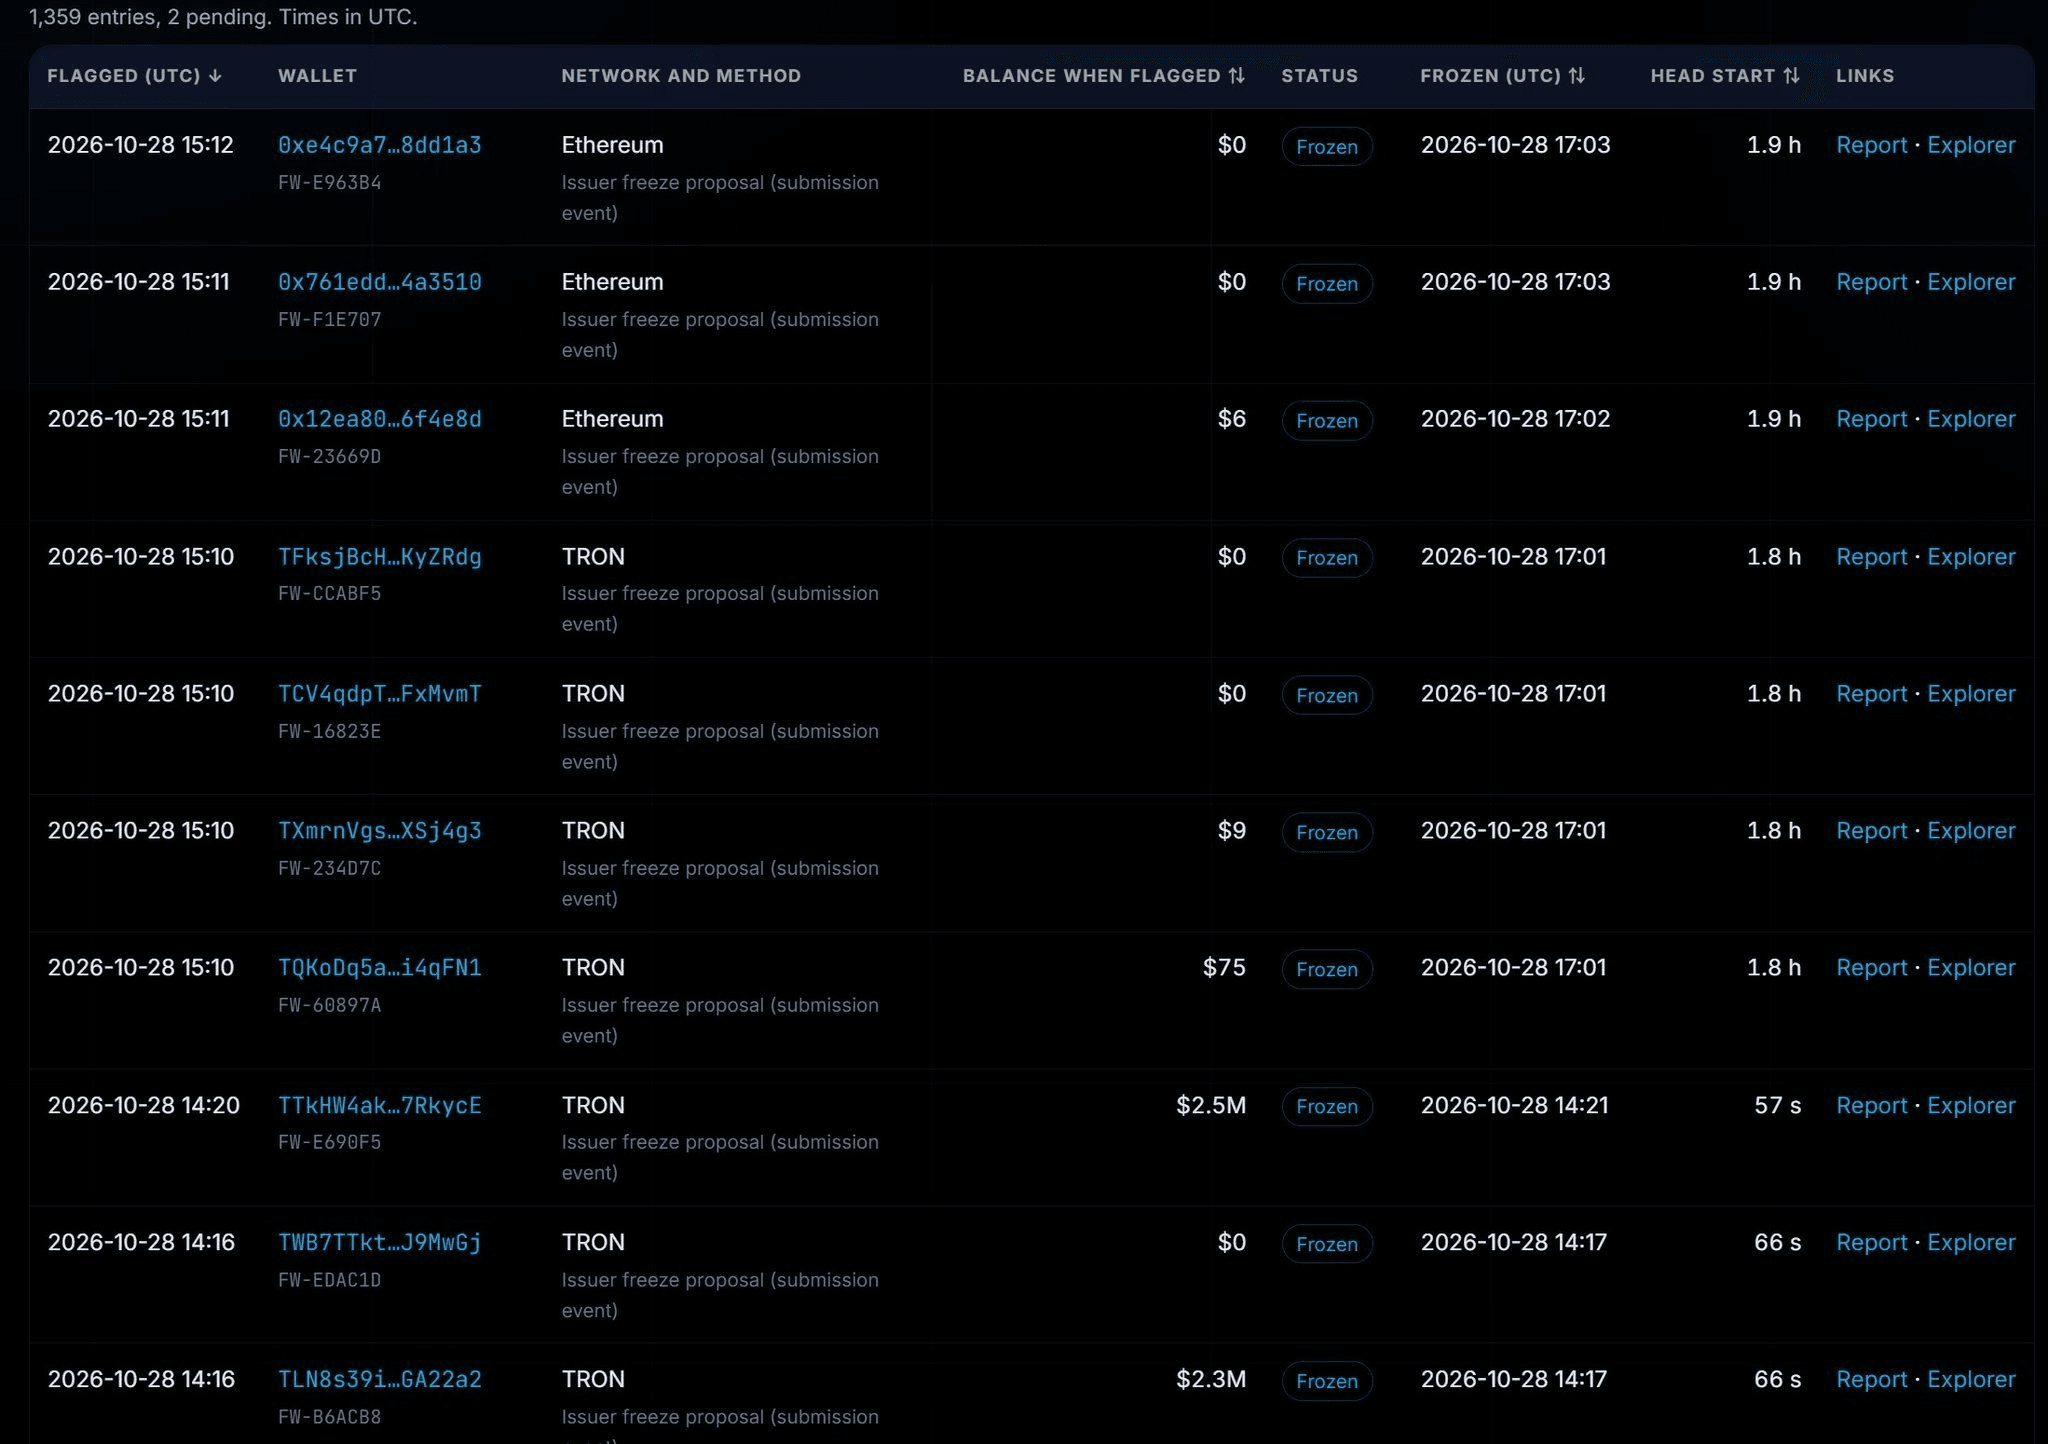Screen dimensions: 2048x1444
Task: Select tracking ID FW-E690F5
Action: click(329, 1142)
